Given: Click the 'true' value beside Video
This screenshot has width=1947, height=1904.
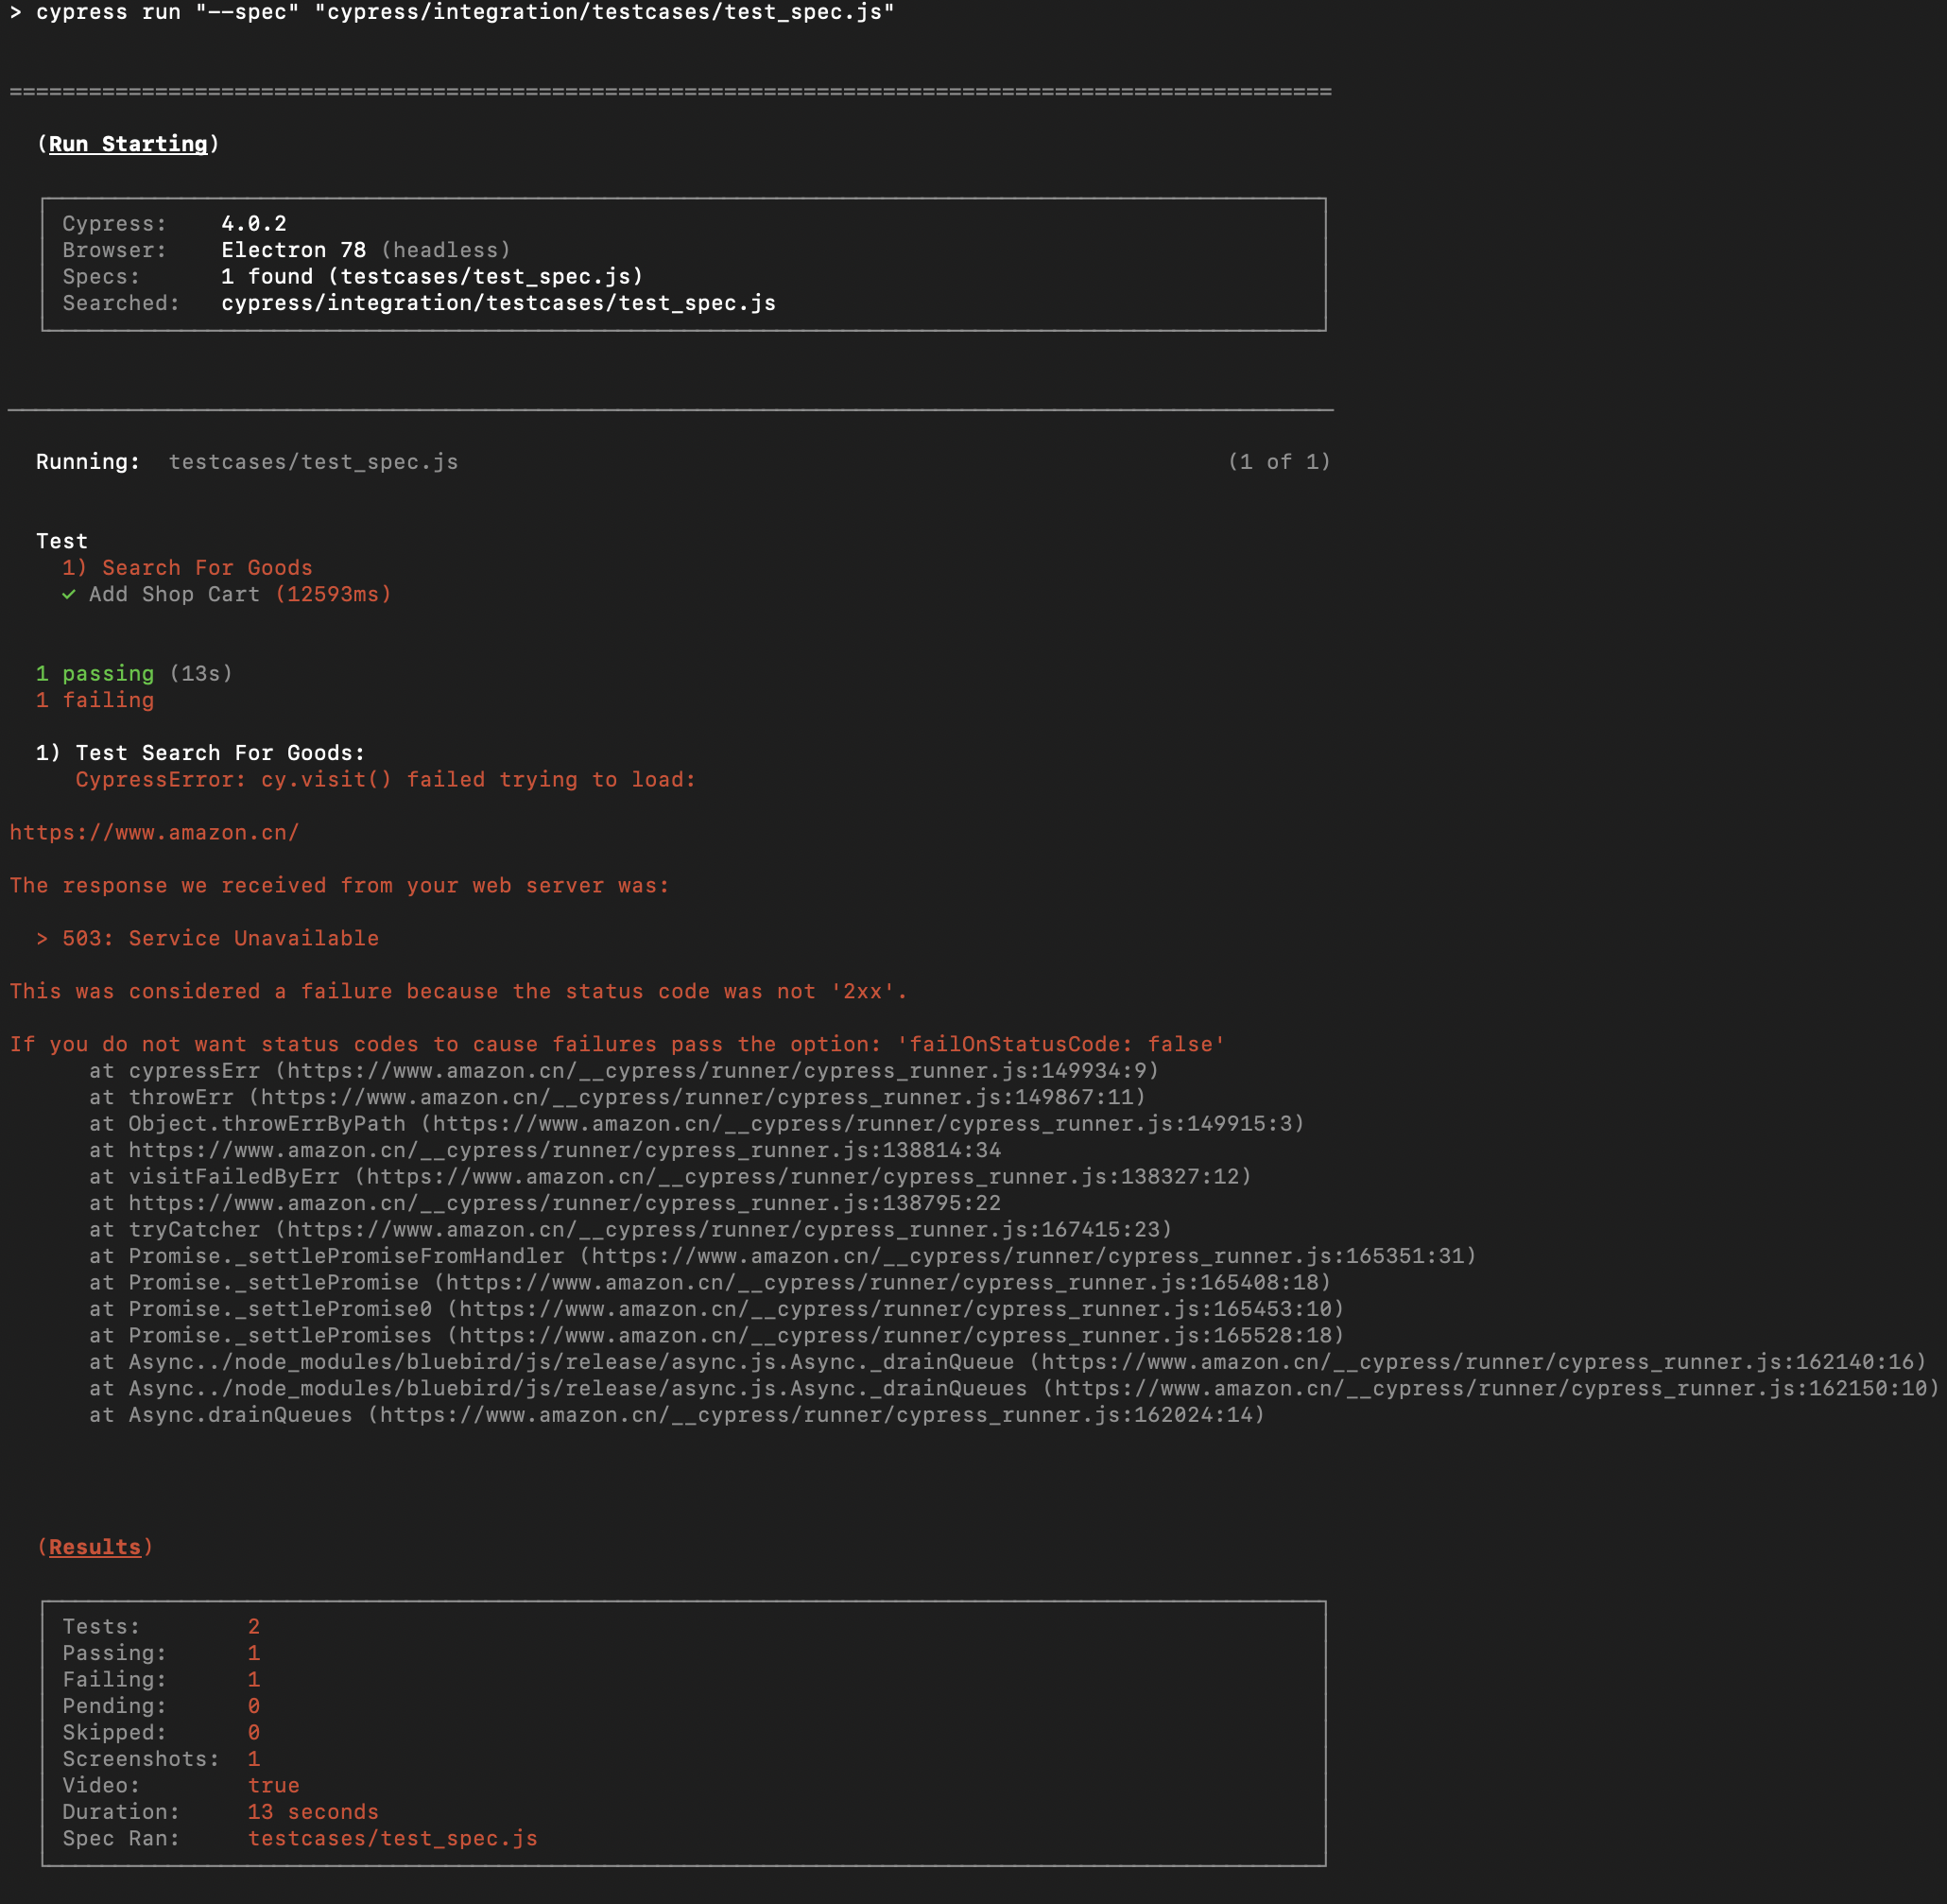Looking at the screenshot, I should click(273, 1785).
